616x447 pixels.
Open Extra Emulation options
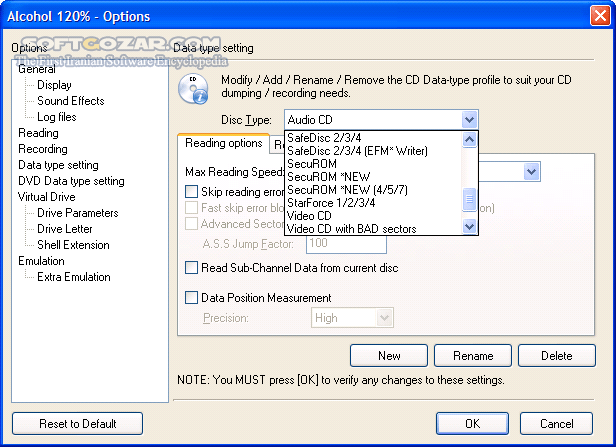coord(73,277)
